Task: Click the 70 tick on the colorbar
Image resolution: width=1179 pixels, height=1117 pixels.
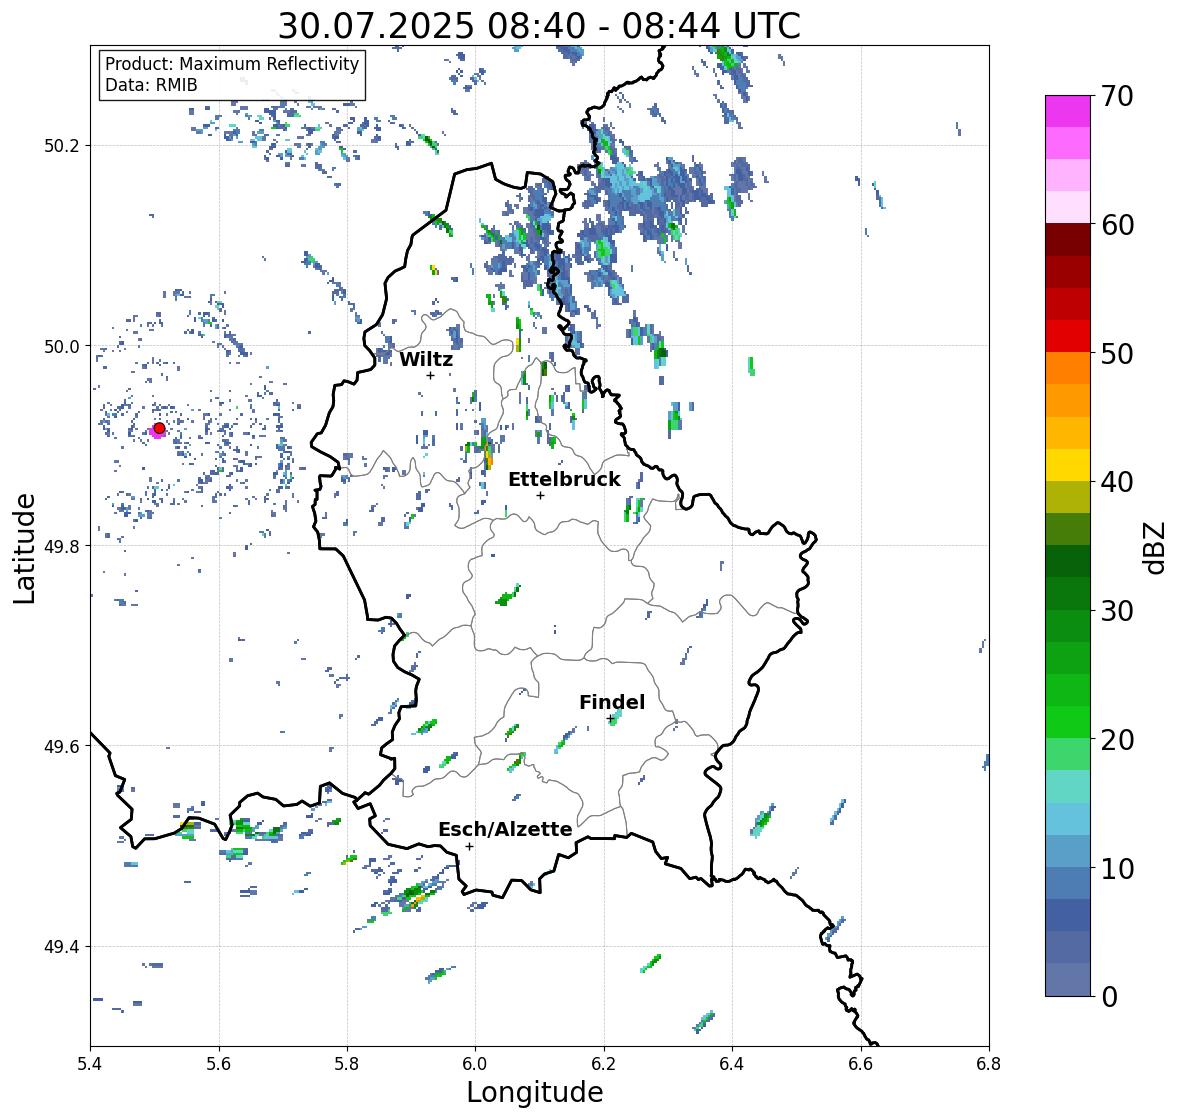Action: point(1117,96)
